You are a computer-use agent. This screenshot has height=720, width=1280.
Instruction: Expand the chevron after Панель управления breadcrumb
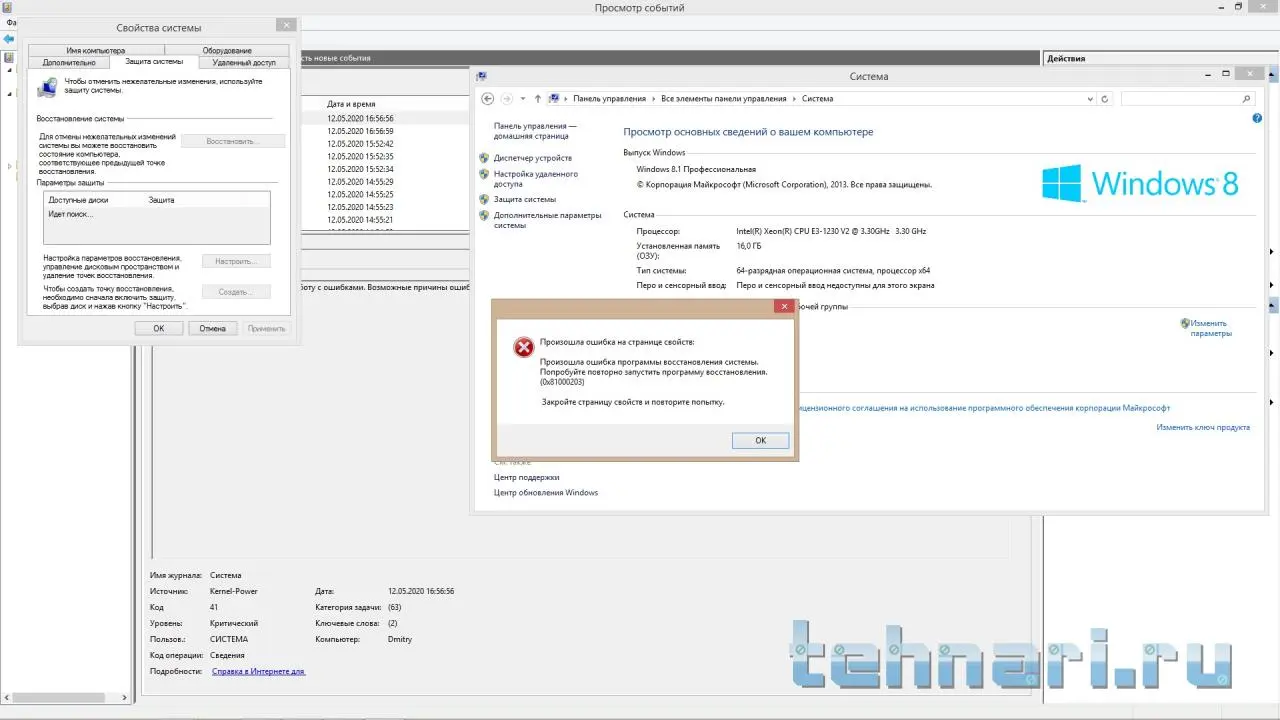pos(654,99)
